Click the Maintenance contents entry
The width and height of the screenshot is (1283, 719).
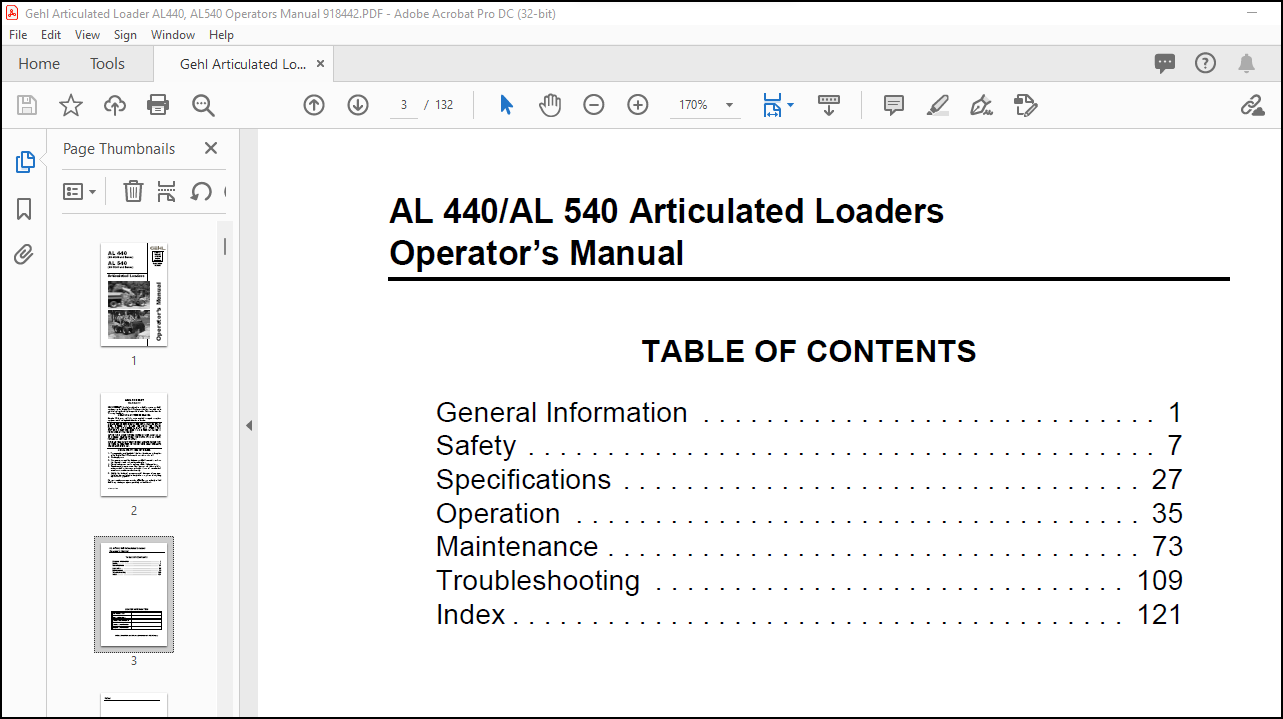(809, 547)
